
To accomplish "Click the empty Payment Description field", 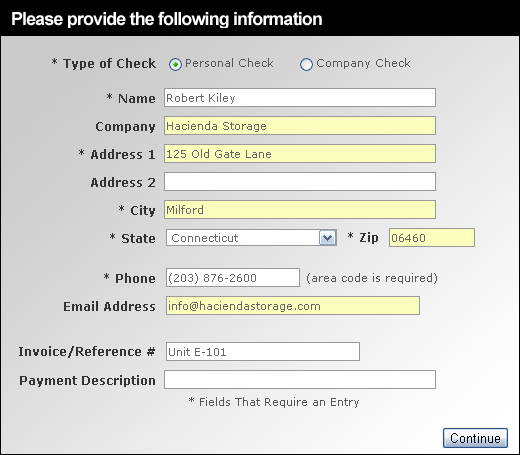I will click(300, 379).
